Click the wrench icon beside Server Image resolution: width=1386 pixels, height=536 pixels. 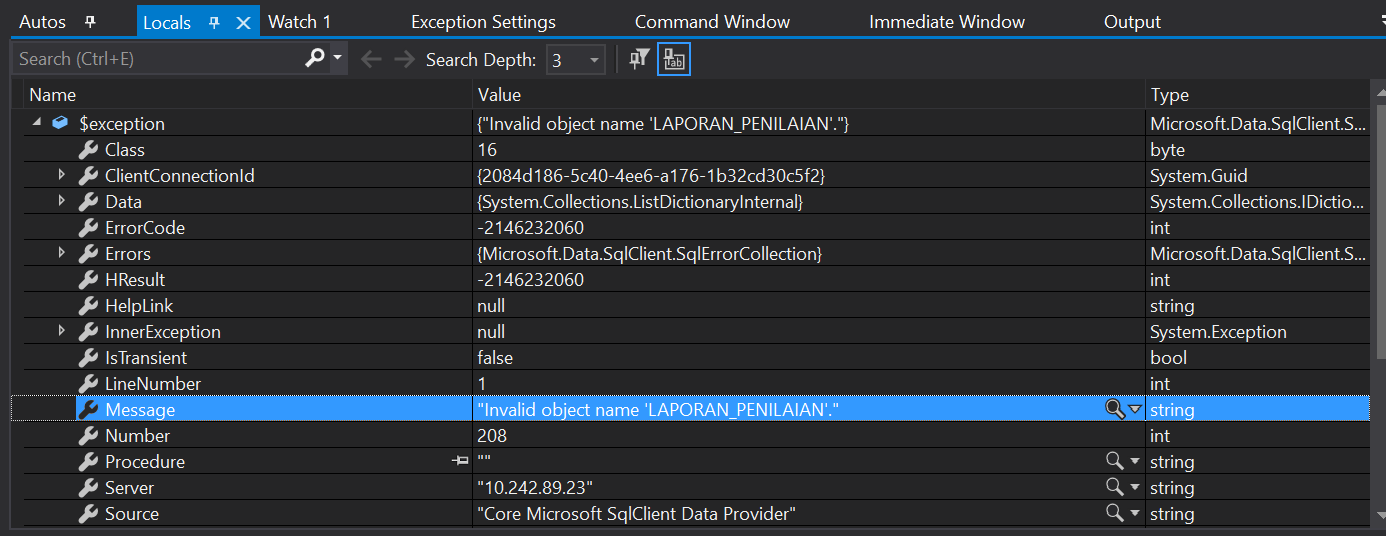[x=88, y=488]
